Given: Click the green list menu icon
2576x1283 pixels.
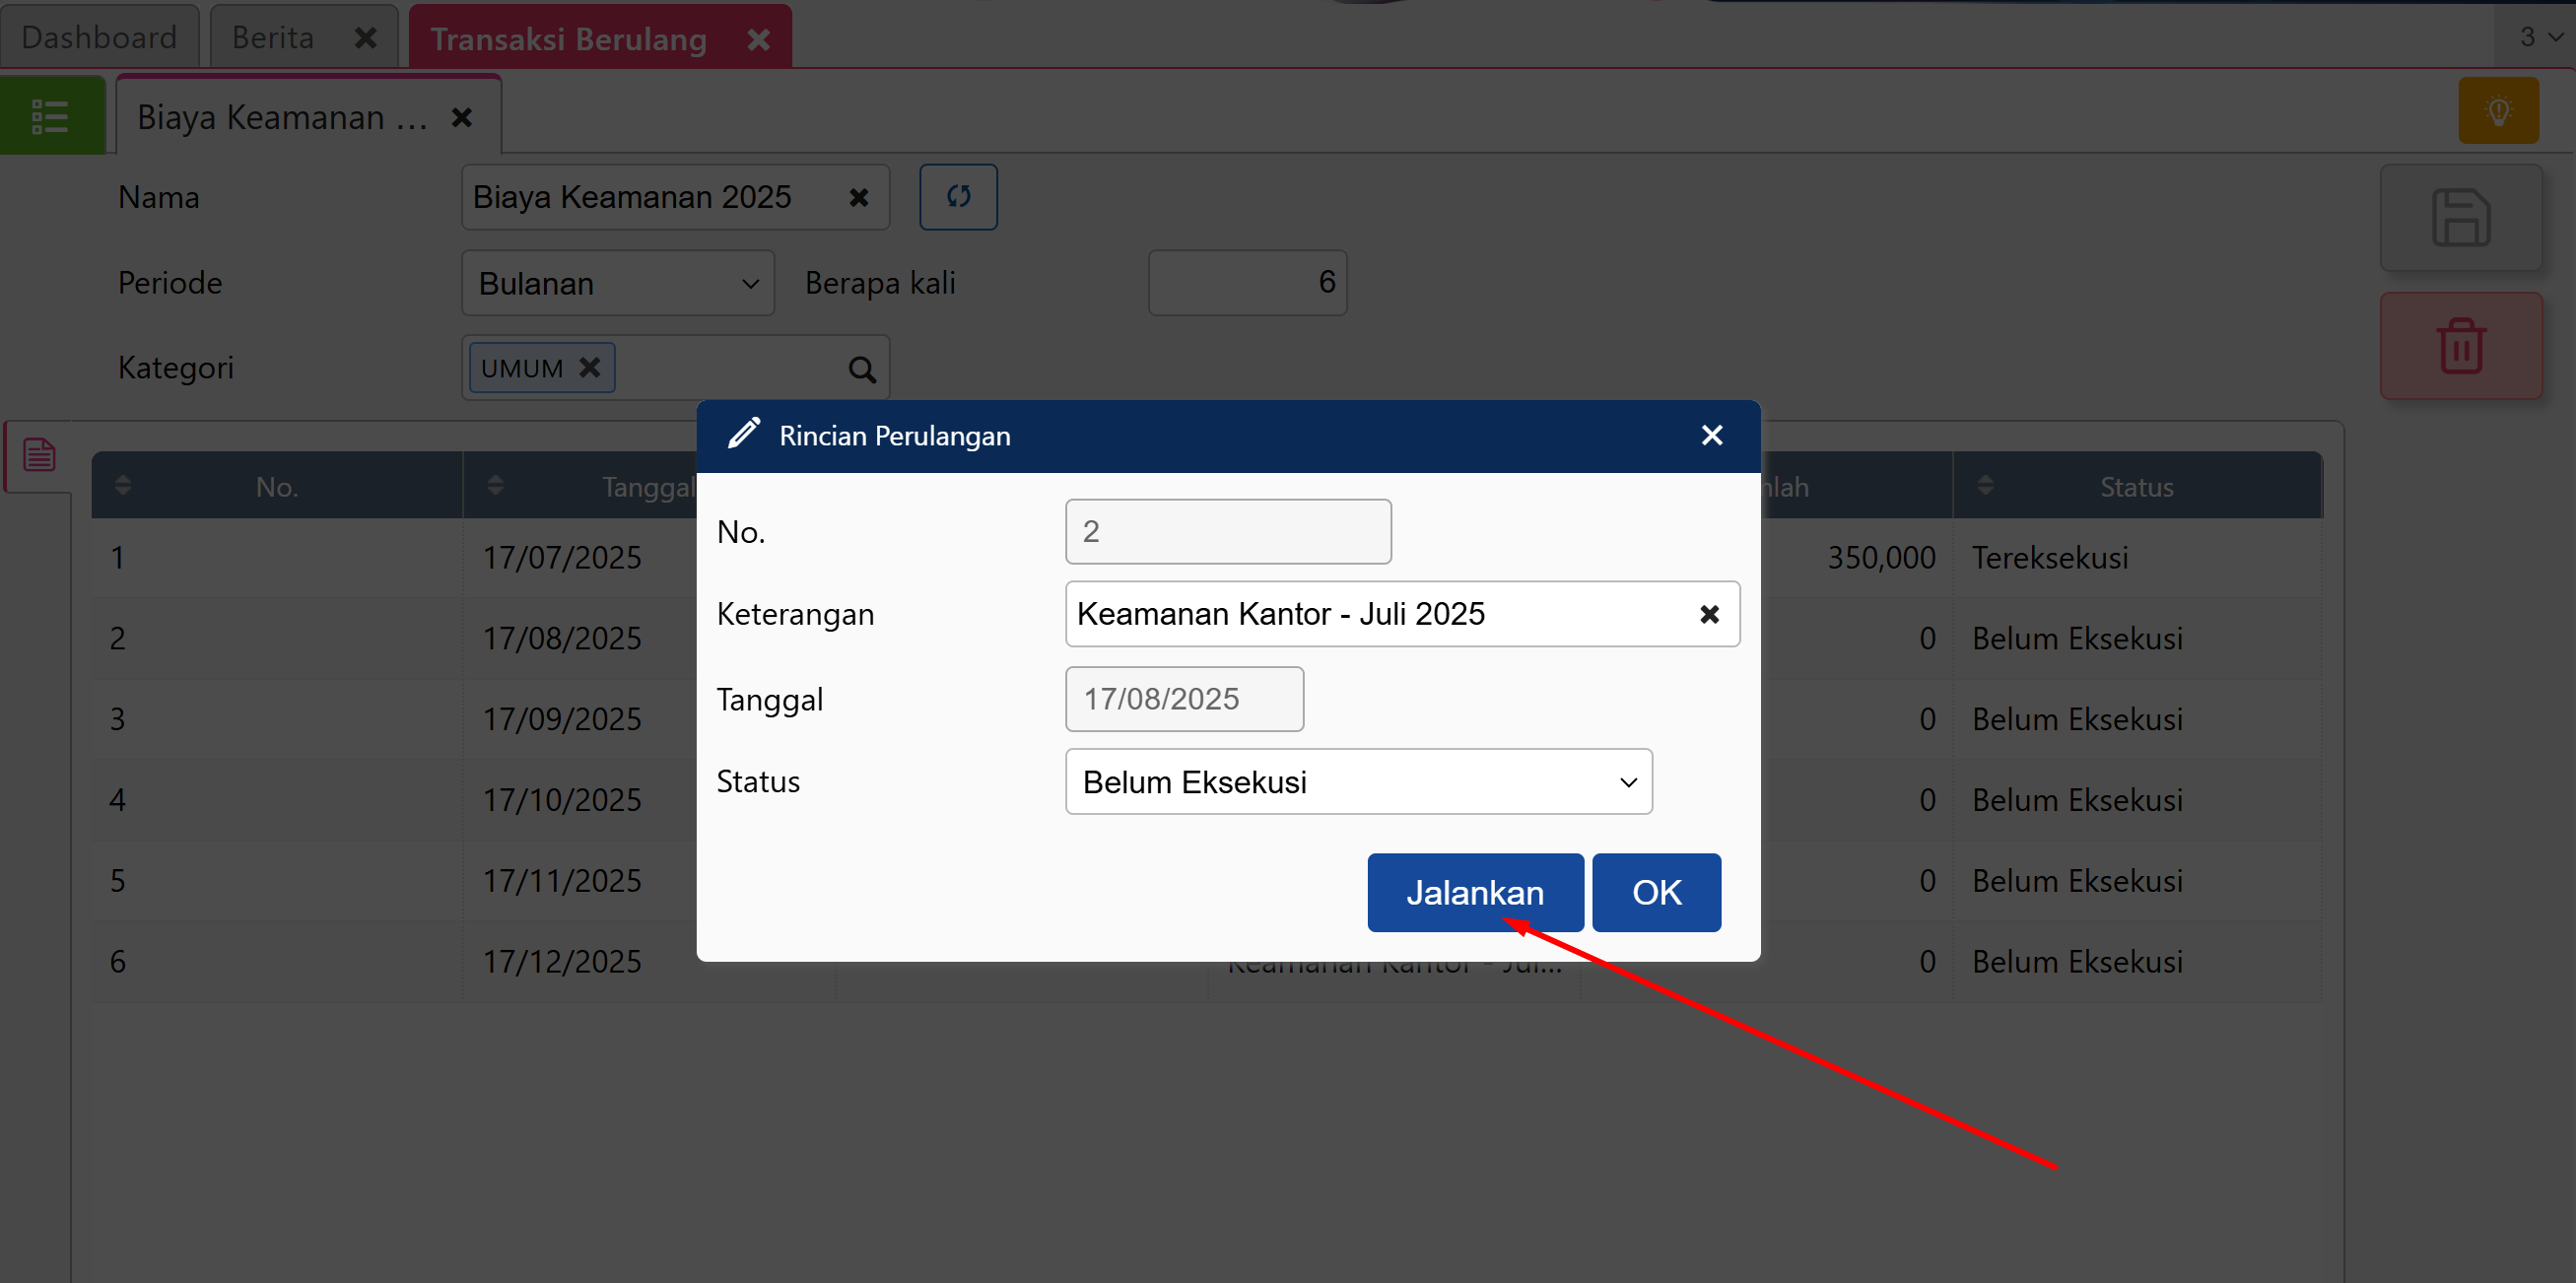Looking at the screenshot, I should coord(50,117).
